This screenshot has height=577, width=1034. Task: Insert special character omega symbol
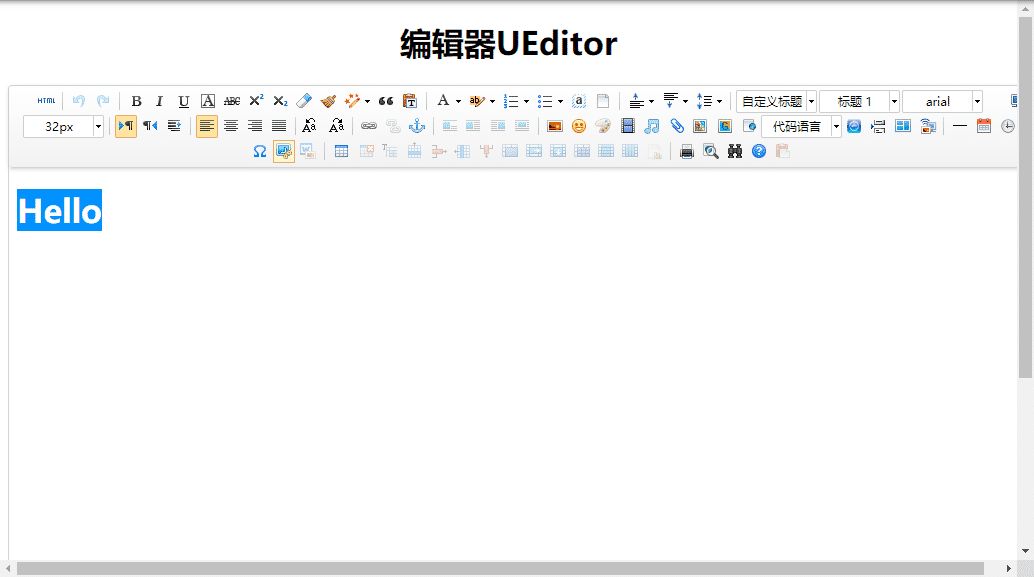click(x=260, y=152)
